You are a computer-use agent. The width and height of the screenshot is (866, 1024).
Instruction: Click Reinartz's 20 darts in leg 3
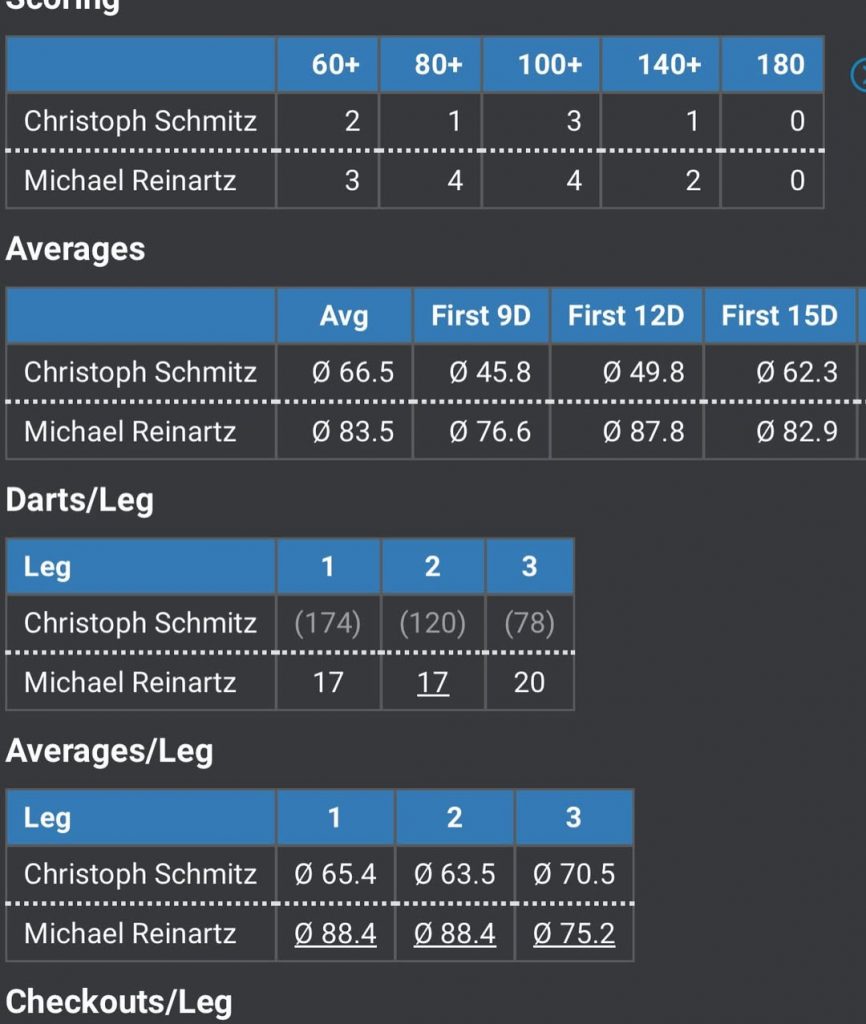click(529, 683)
